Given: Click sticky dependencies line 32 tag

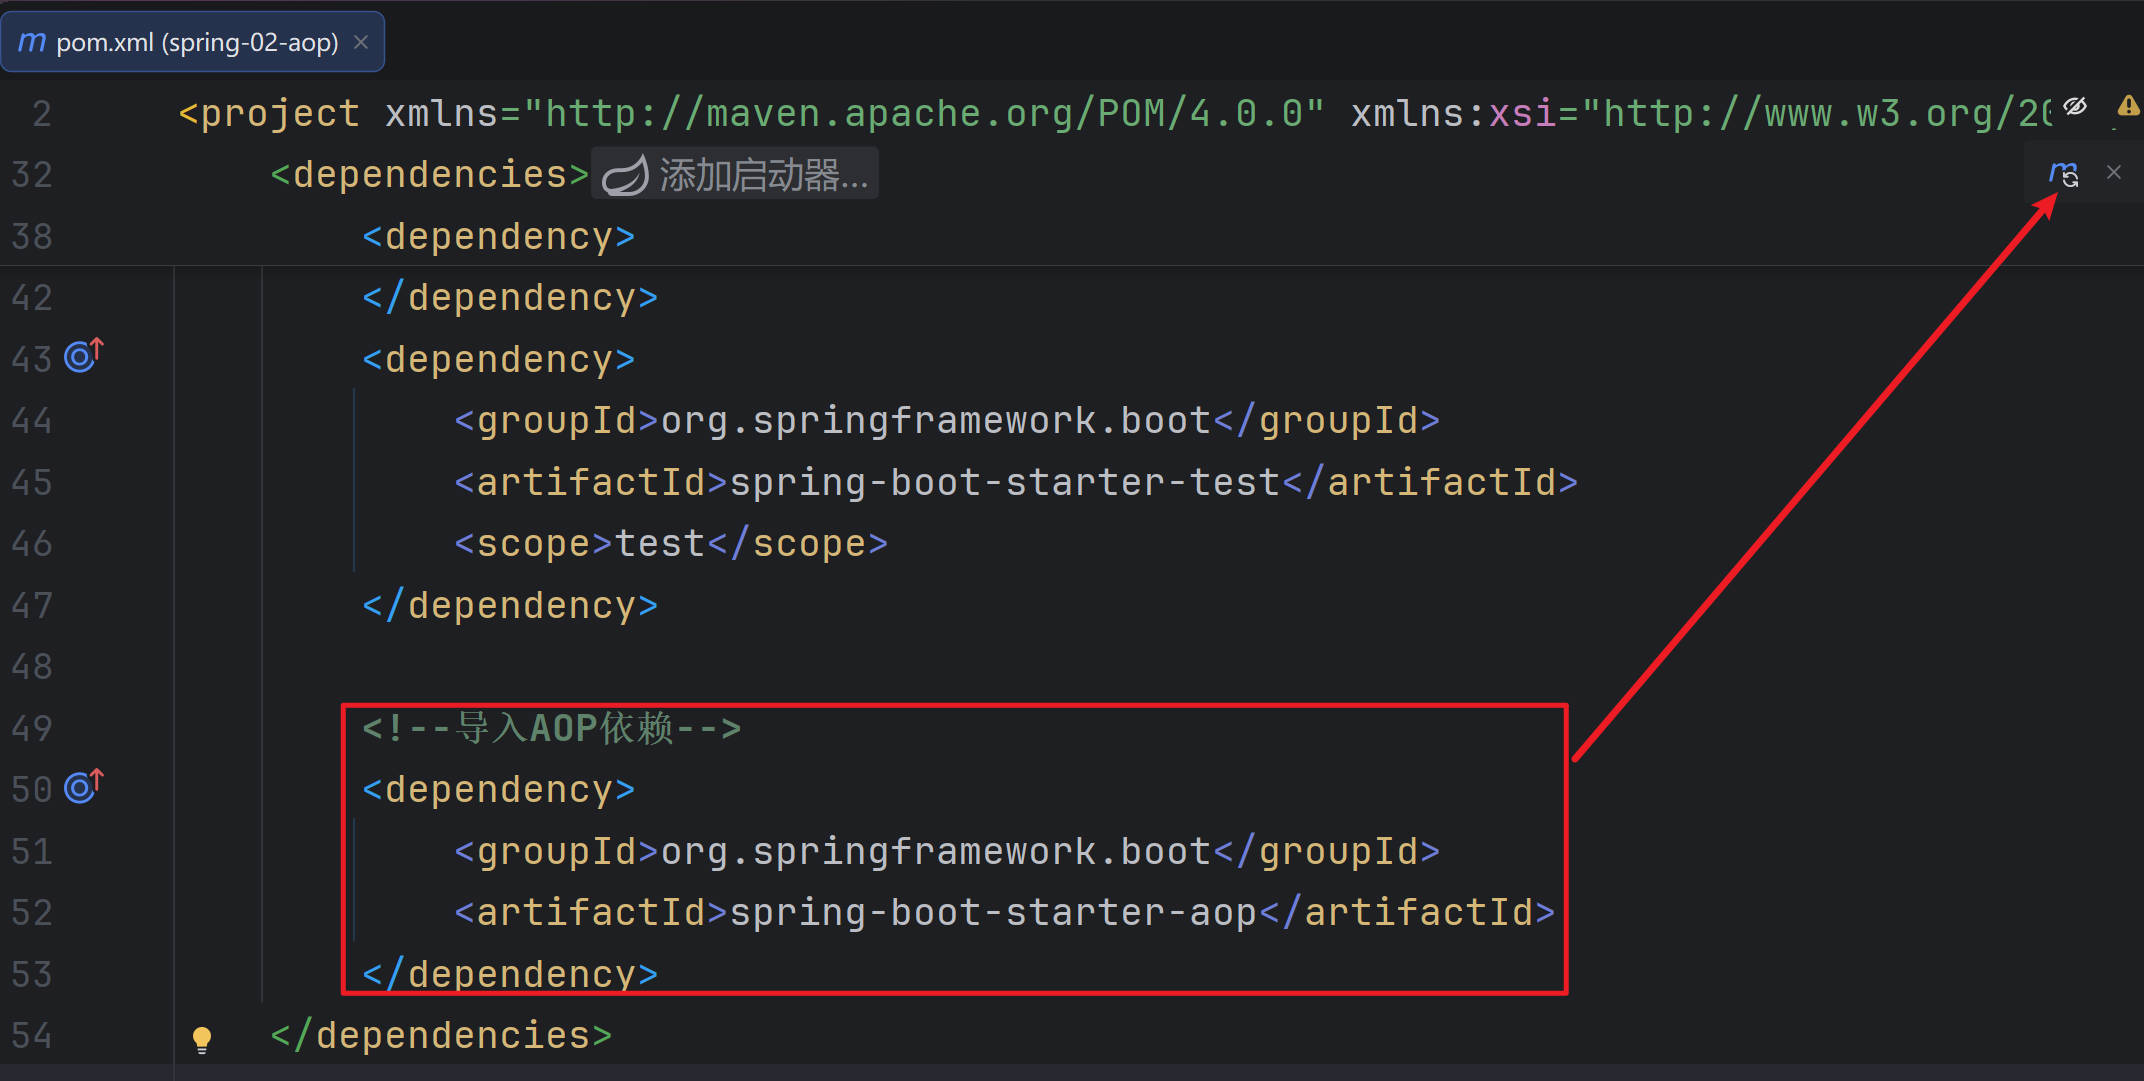Looking at the screenshot, I should coord(430,175).
